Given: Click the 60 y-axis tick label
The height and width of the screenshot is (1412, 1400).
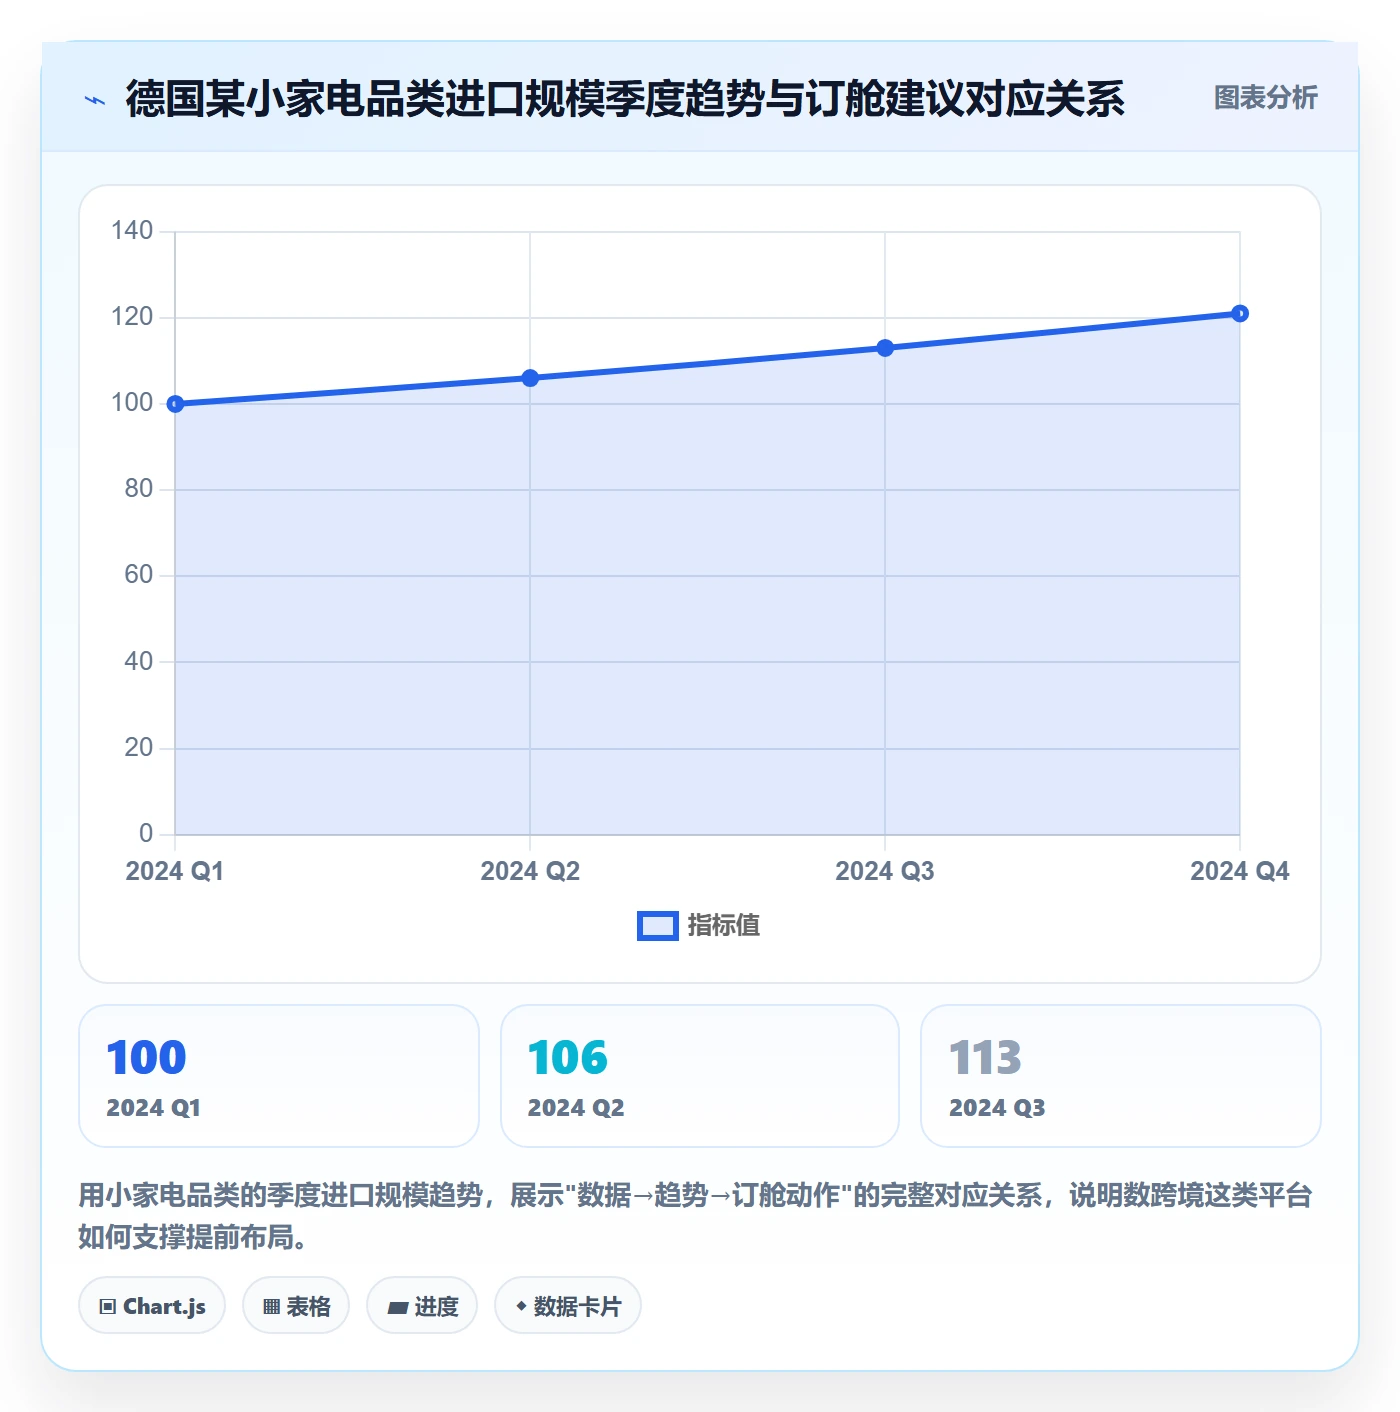Looking at the screenshot, I should coord(139,575).
